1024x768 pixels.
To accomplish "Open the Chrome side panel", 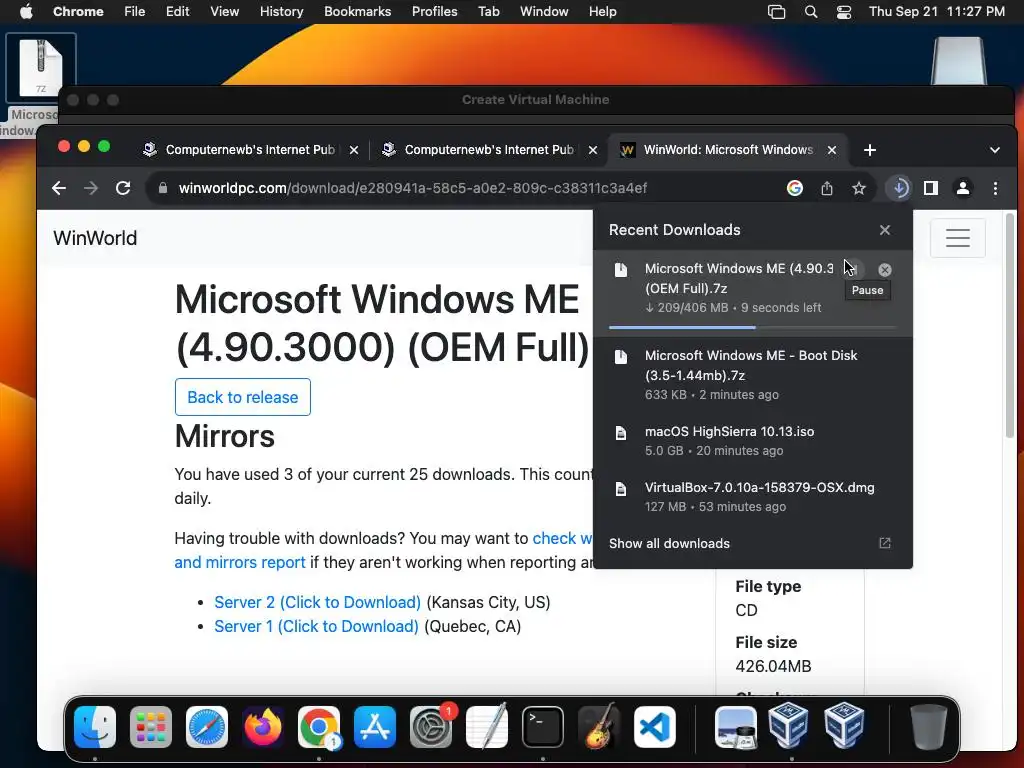I will click(x=931, y=188).
